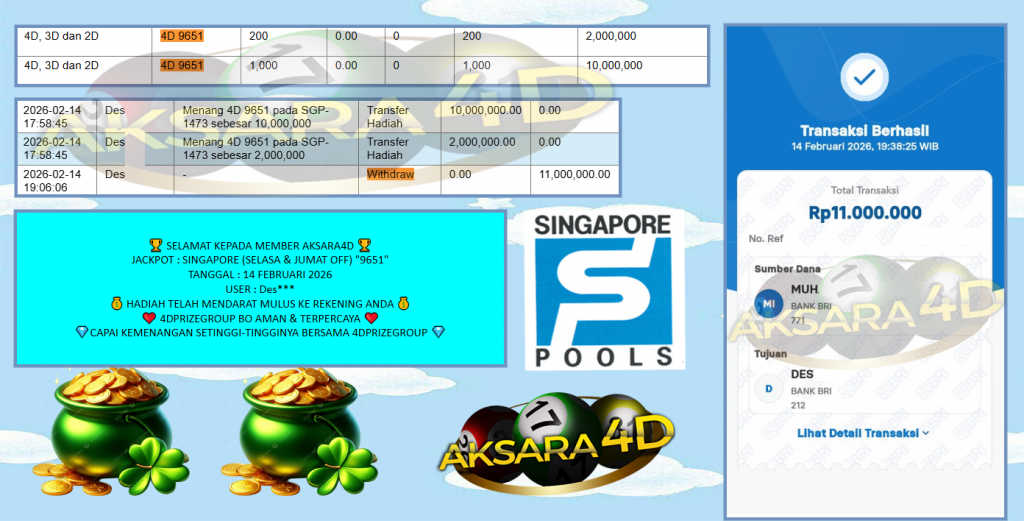Click highlighted 4D 9651 in the 2,000,000 row
This screenshot has height=521, width=1024.
pos(182,37)
